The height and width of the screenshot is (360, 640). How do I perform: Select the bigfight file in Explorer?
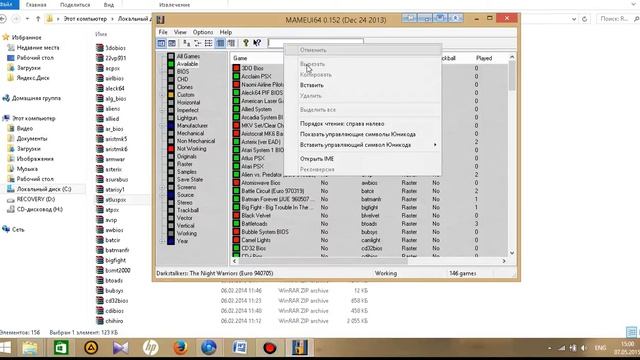[x=116, y=260]
